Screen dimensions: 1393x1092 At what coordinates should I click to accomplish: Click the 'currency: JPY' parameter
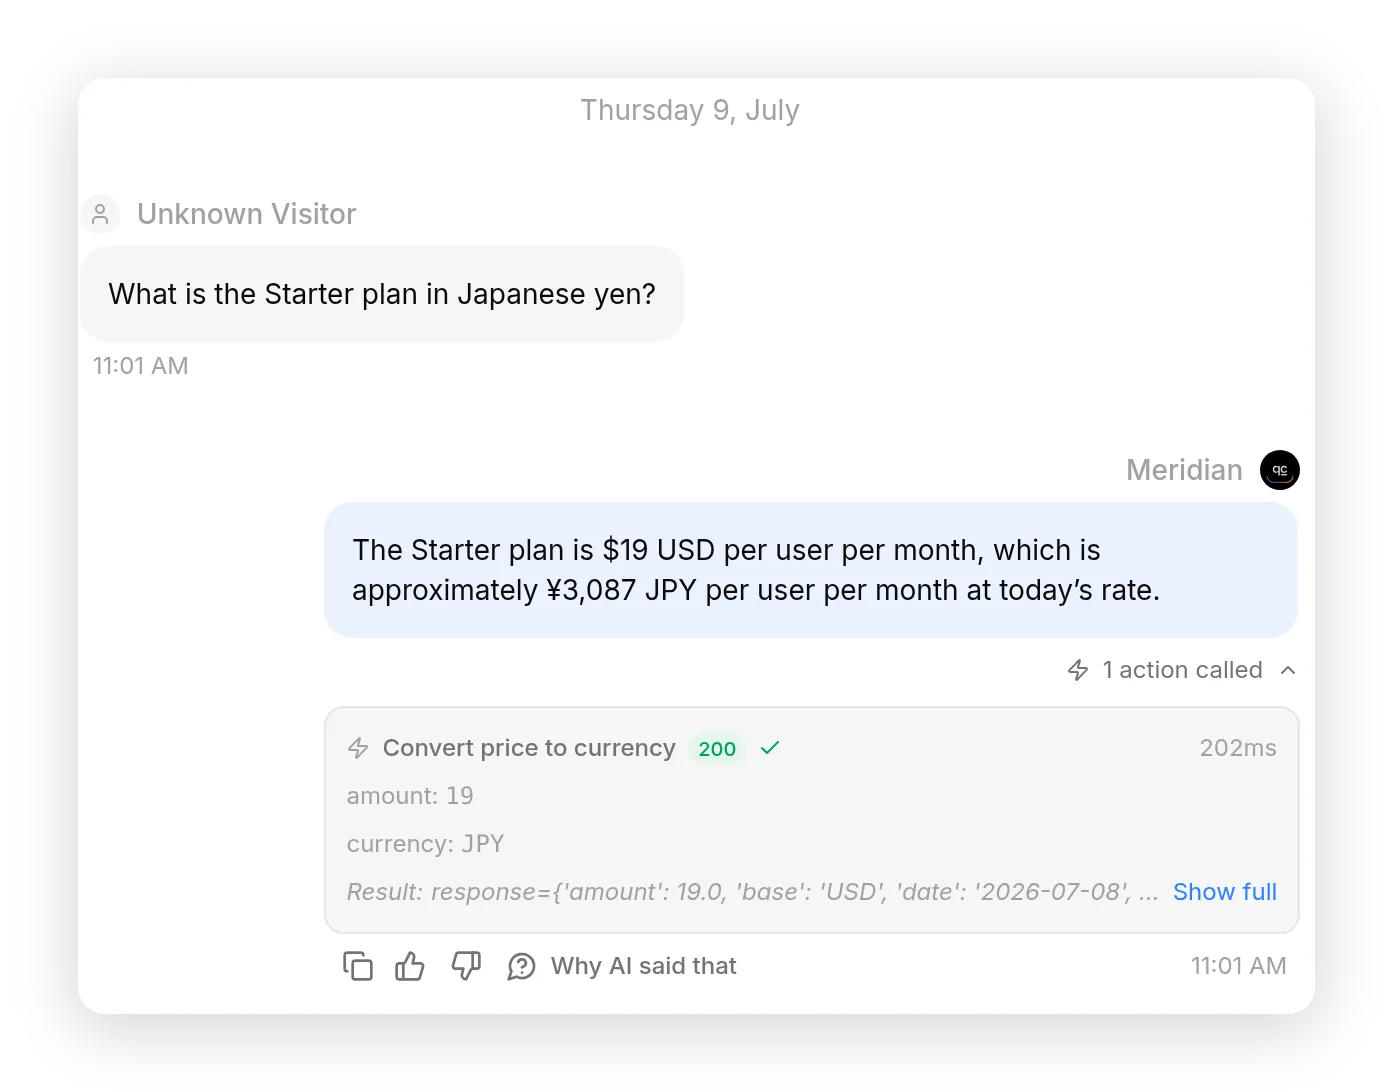(425, 844)
